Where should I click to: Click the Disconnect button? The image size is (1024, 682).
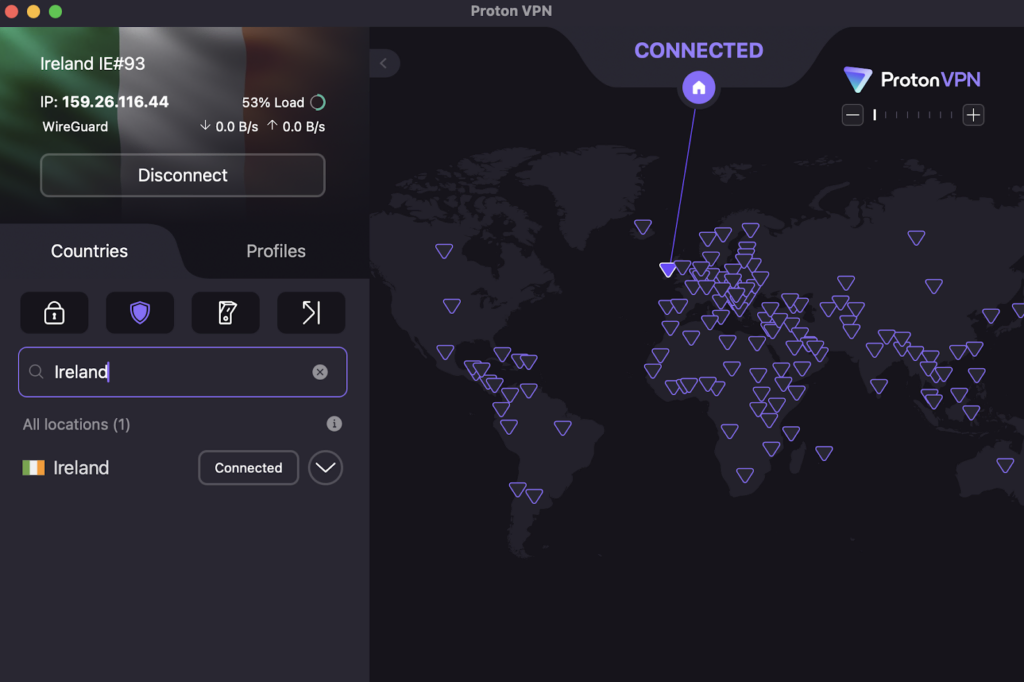(x=183, y=175)
